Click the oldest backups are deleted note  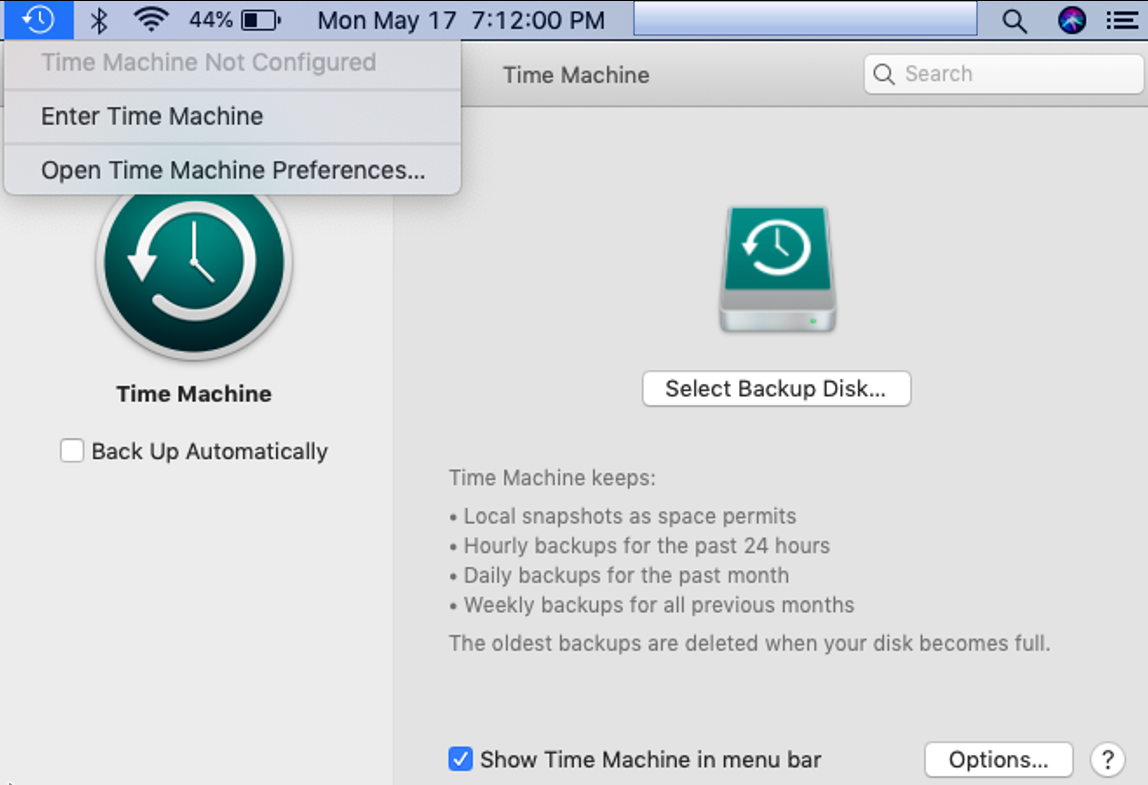(749, 643)
